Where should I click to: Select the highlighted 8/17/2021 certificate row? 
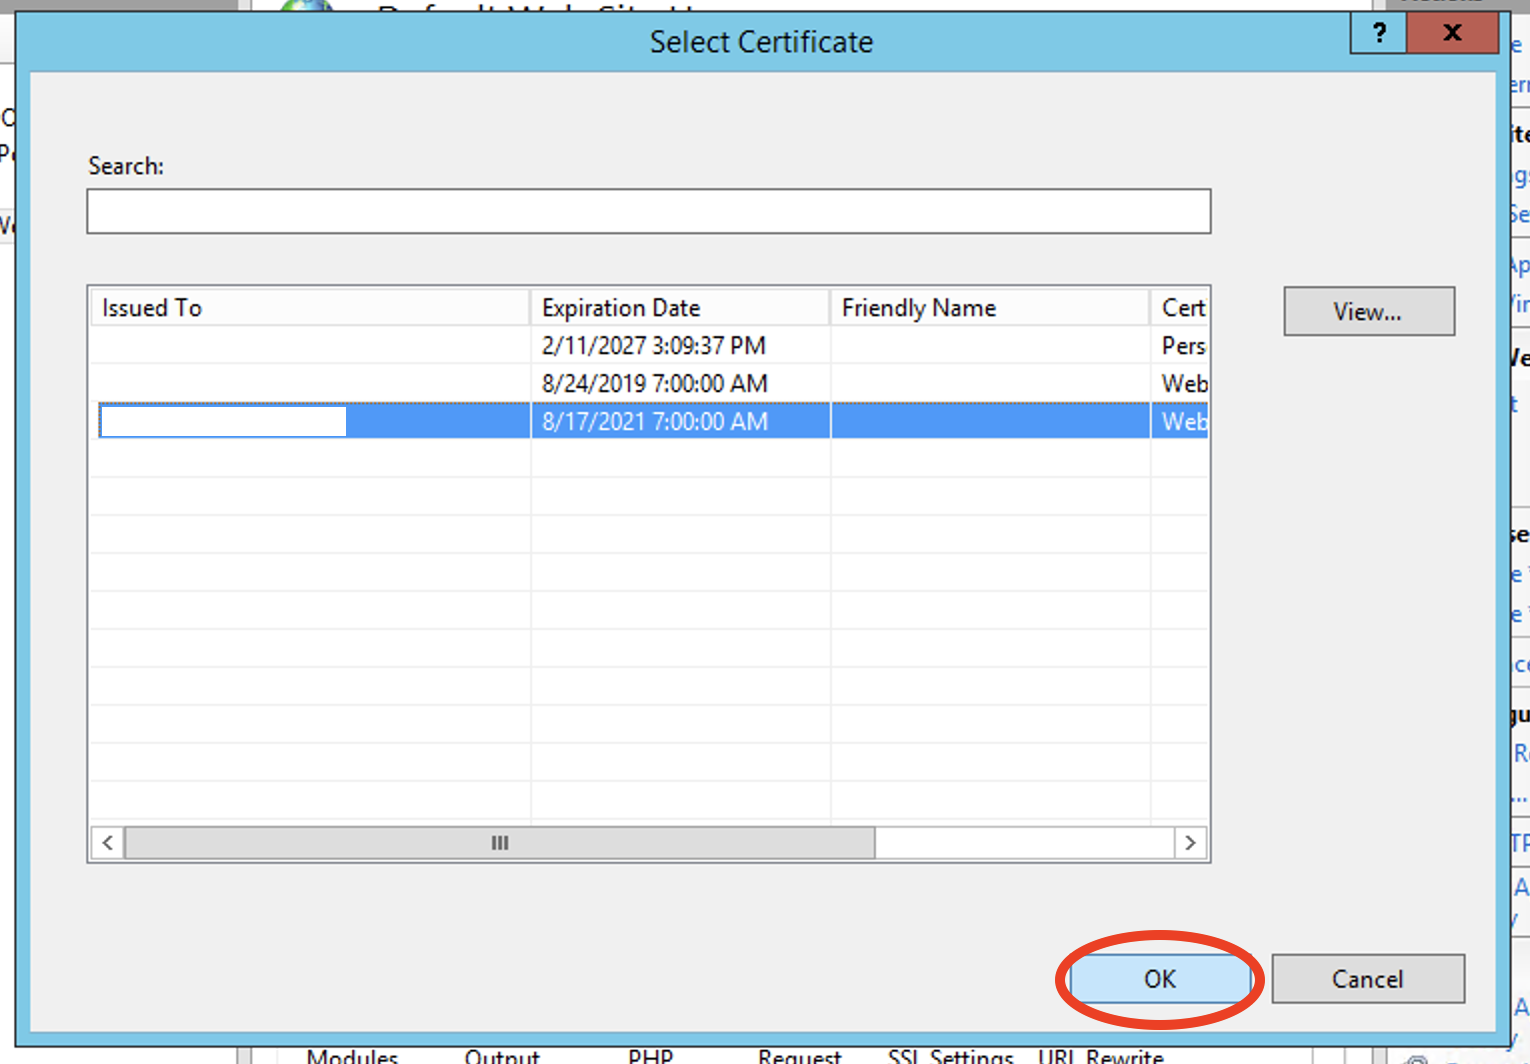[x=653, y=422]
